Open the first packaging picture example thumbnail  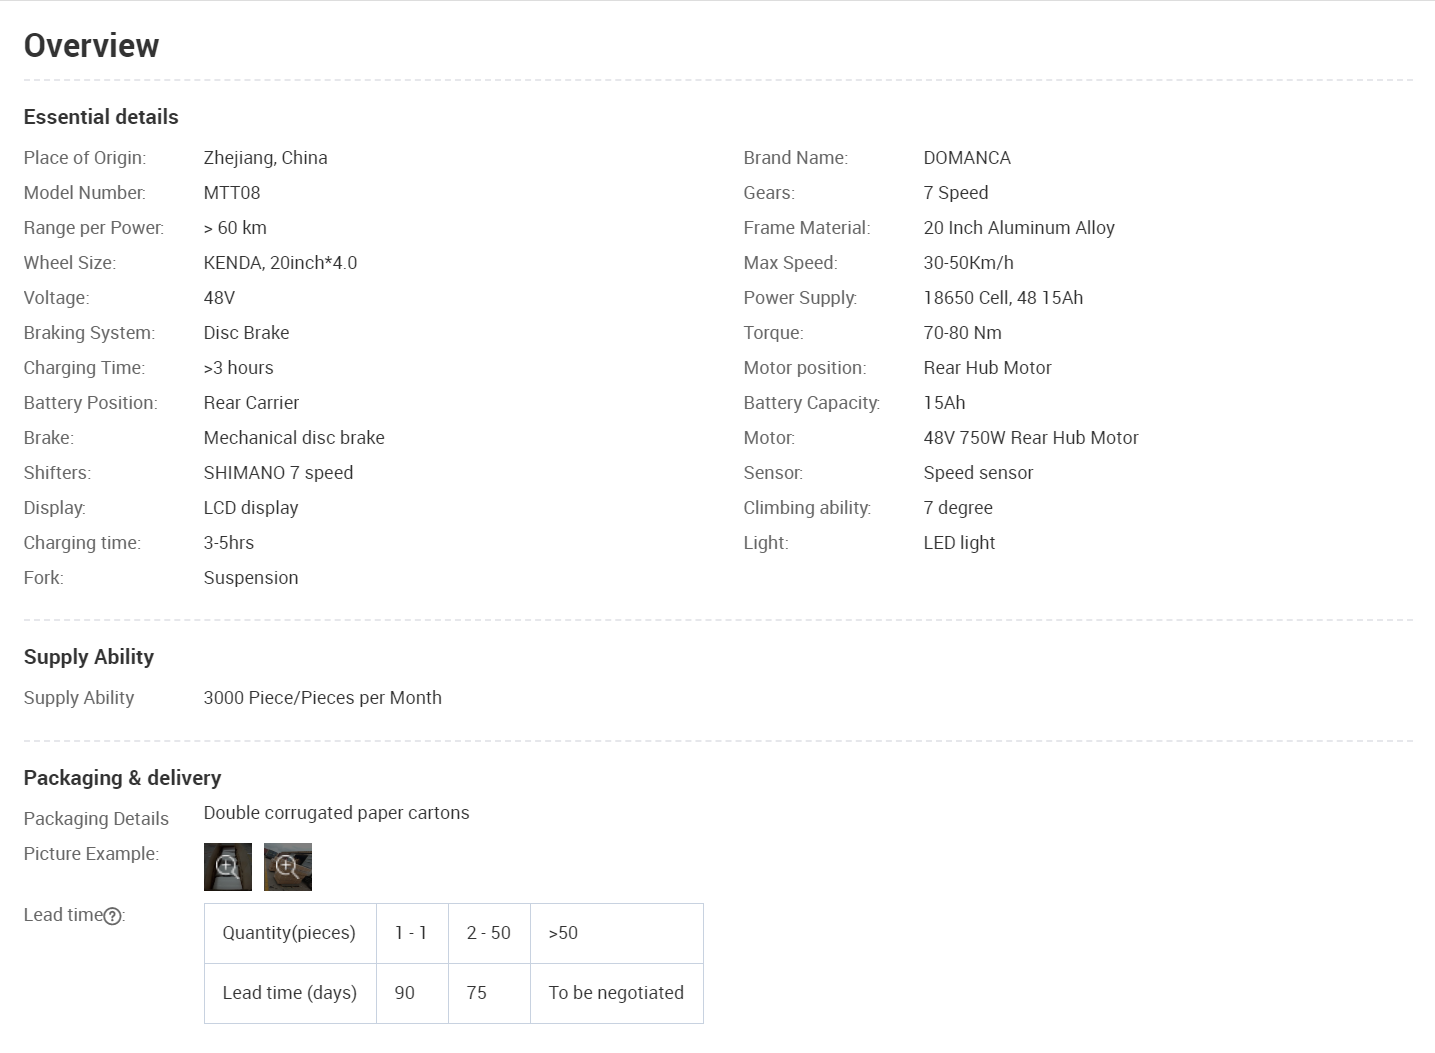click(x=227, y=866)
